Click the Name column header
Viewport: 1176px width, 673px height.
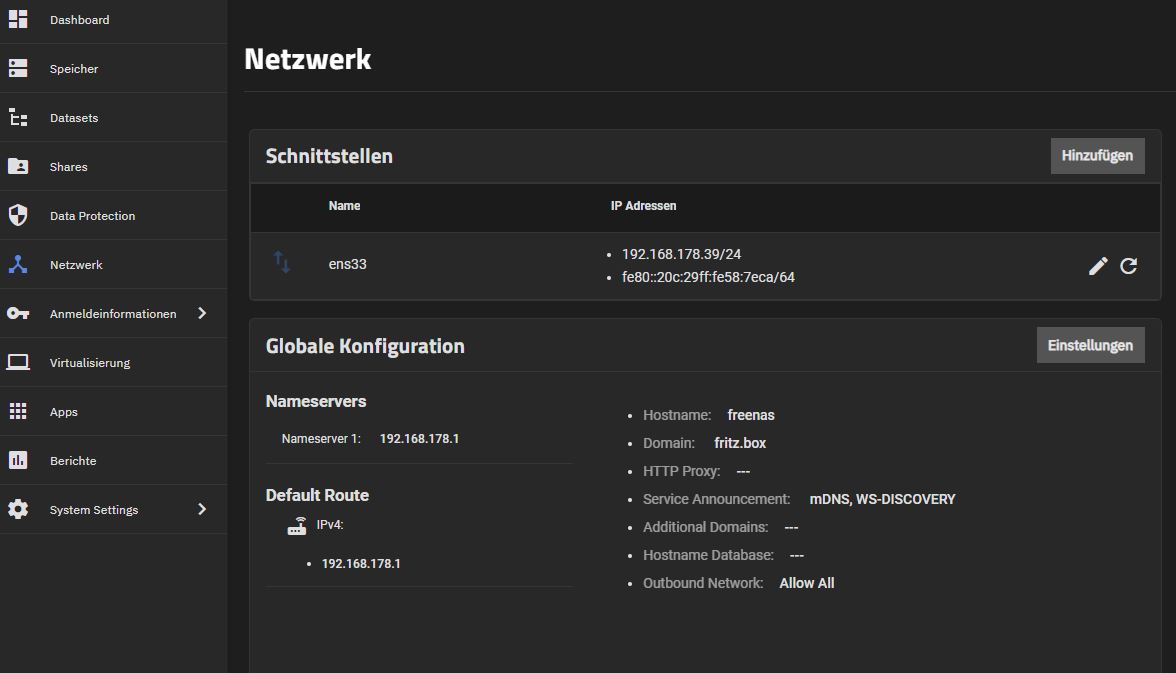344,206
